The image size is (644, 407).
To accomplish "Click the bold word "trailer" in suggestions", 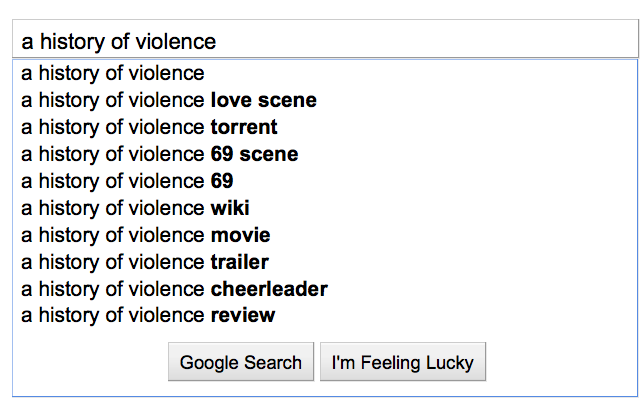I will [x=240, y=262].
